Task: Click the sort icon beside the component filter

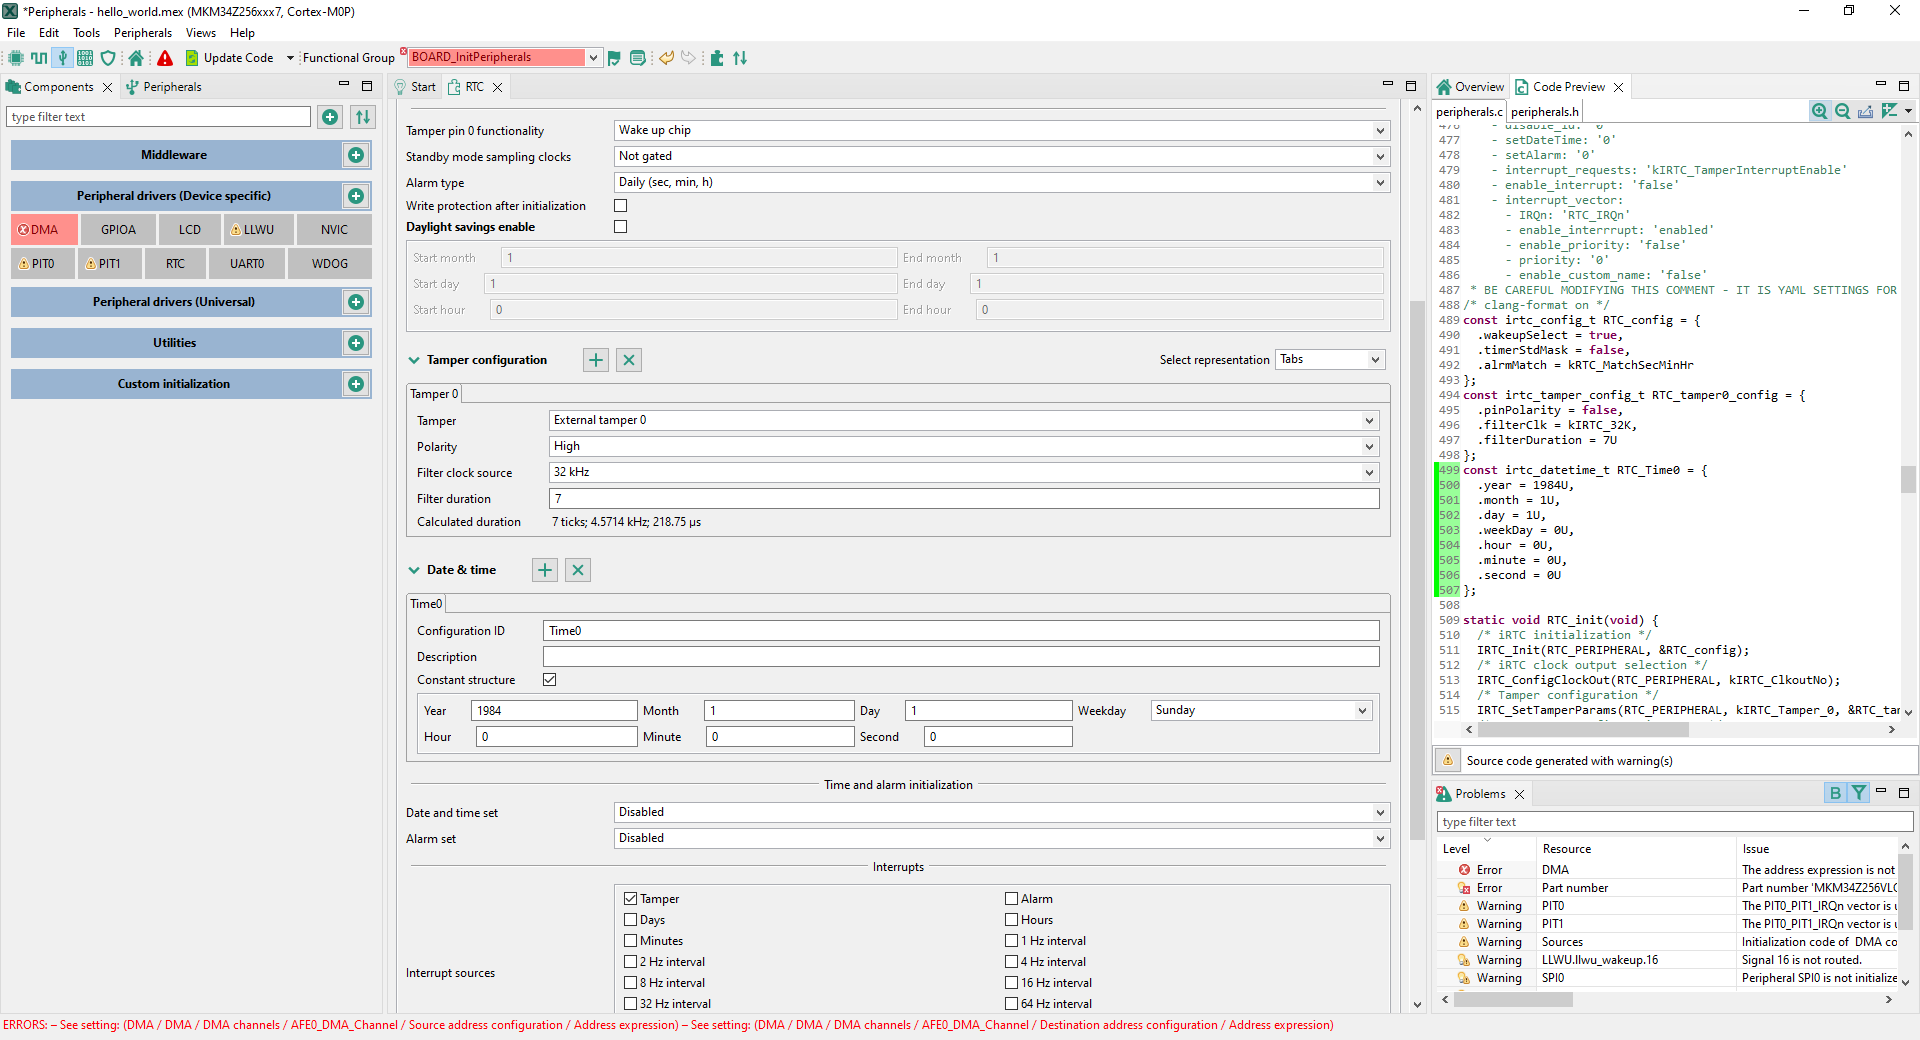Action: click(x=363, y=117)
